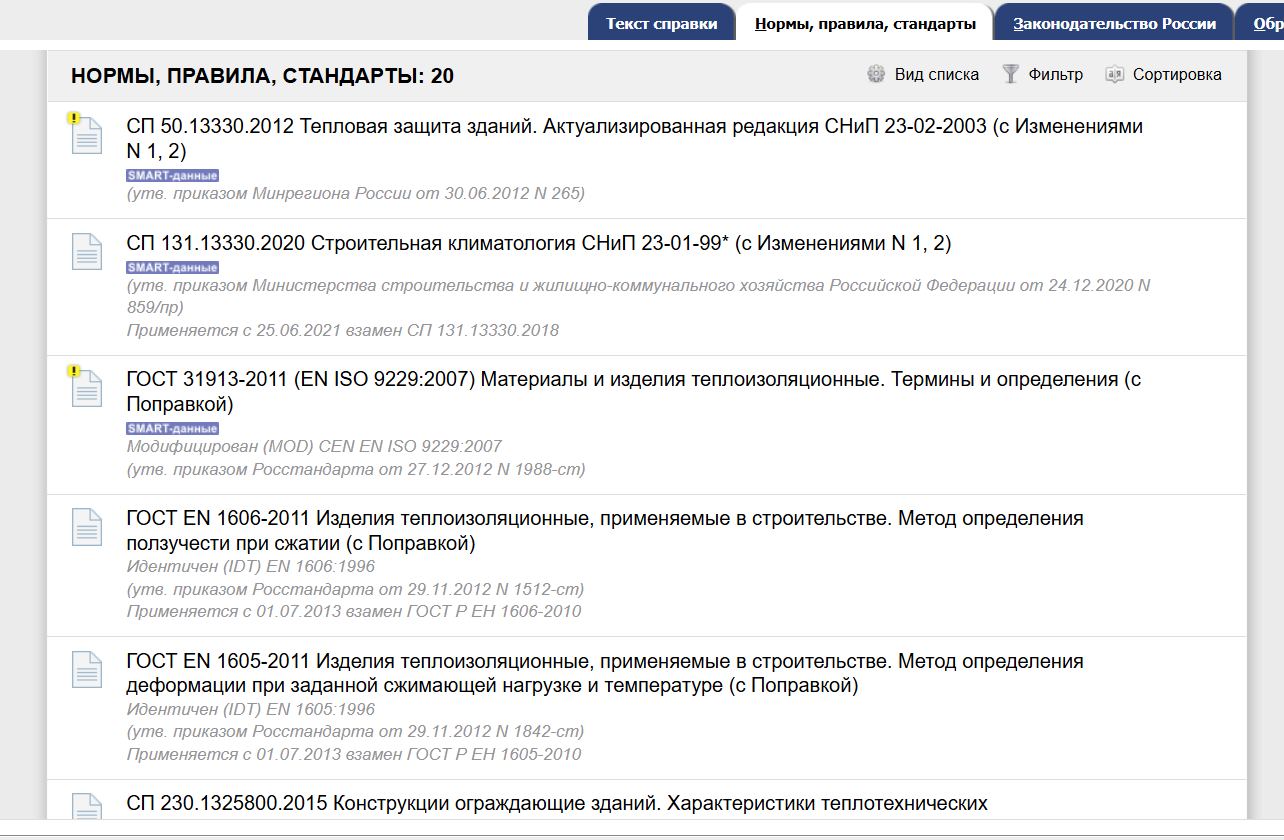This screenshot has width=1284, height=840.
Task: Click text Модифицирован (MOD) CEN EN ISO 9229:2007
Action: (314, 446)
